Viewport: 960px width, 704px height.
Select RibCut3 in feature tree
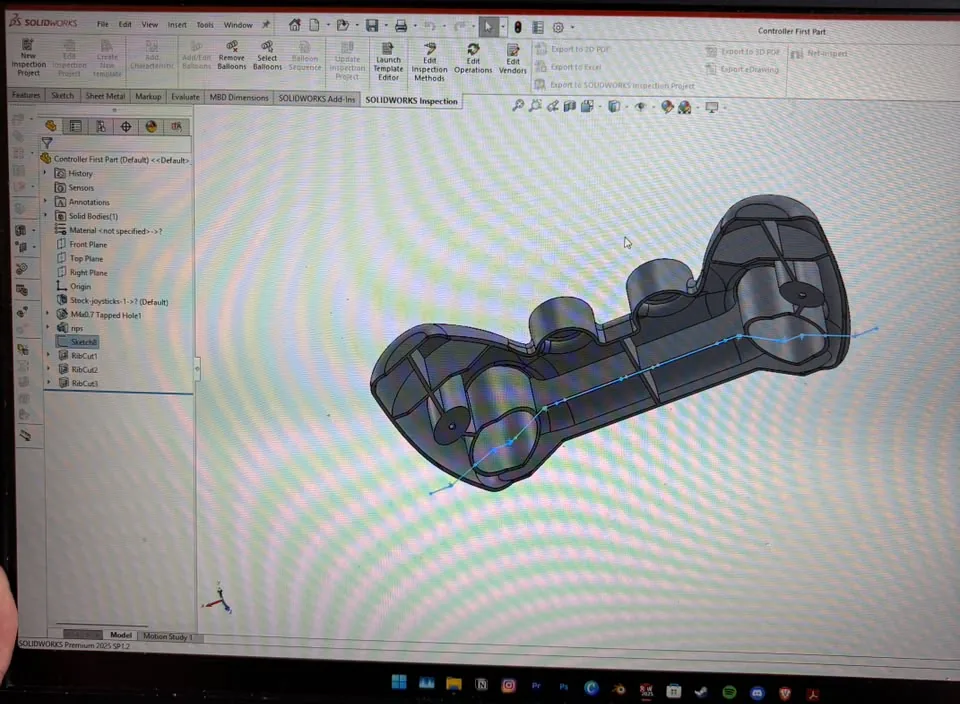click(x=78, y=383)
